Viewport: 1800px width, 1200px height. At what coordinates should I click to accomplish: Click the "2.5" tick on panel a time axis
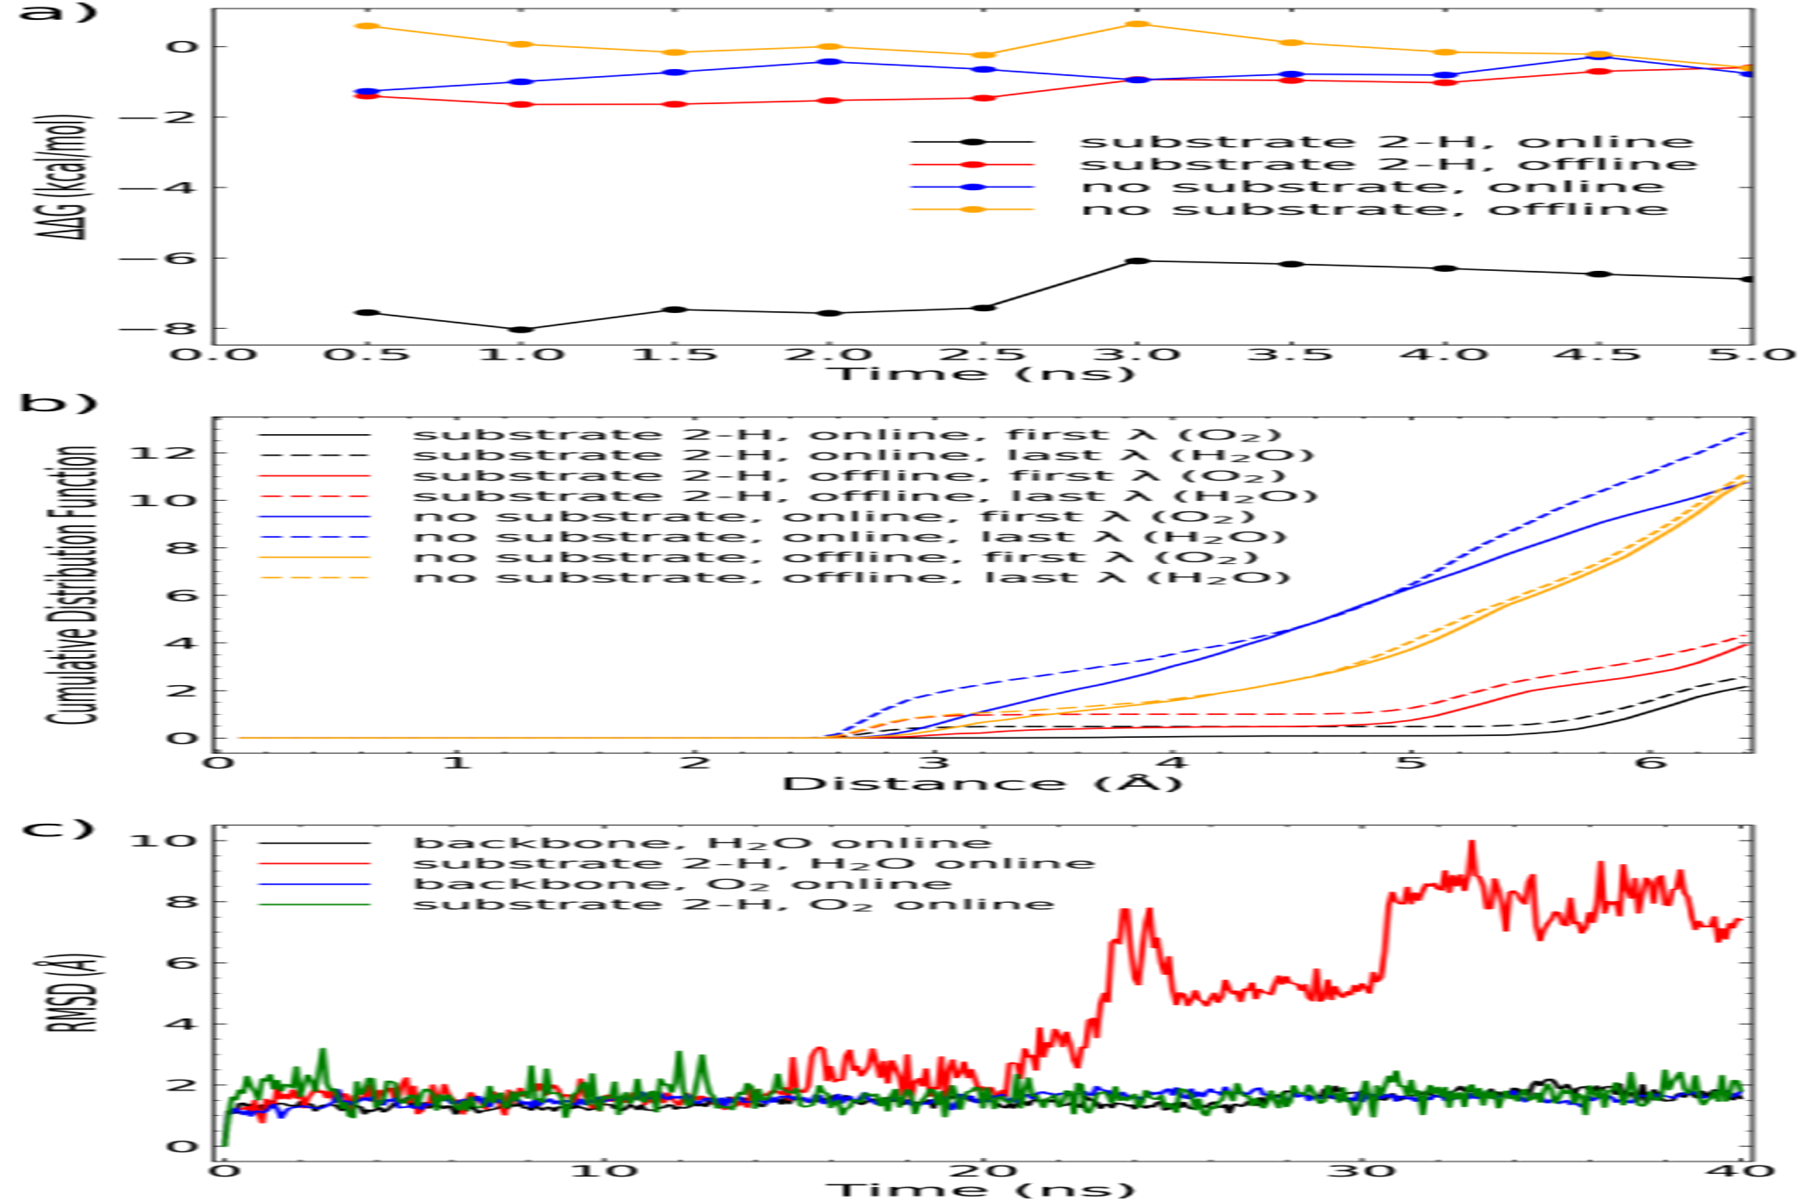pos(983,355)
